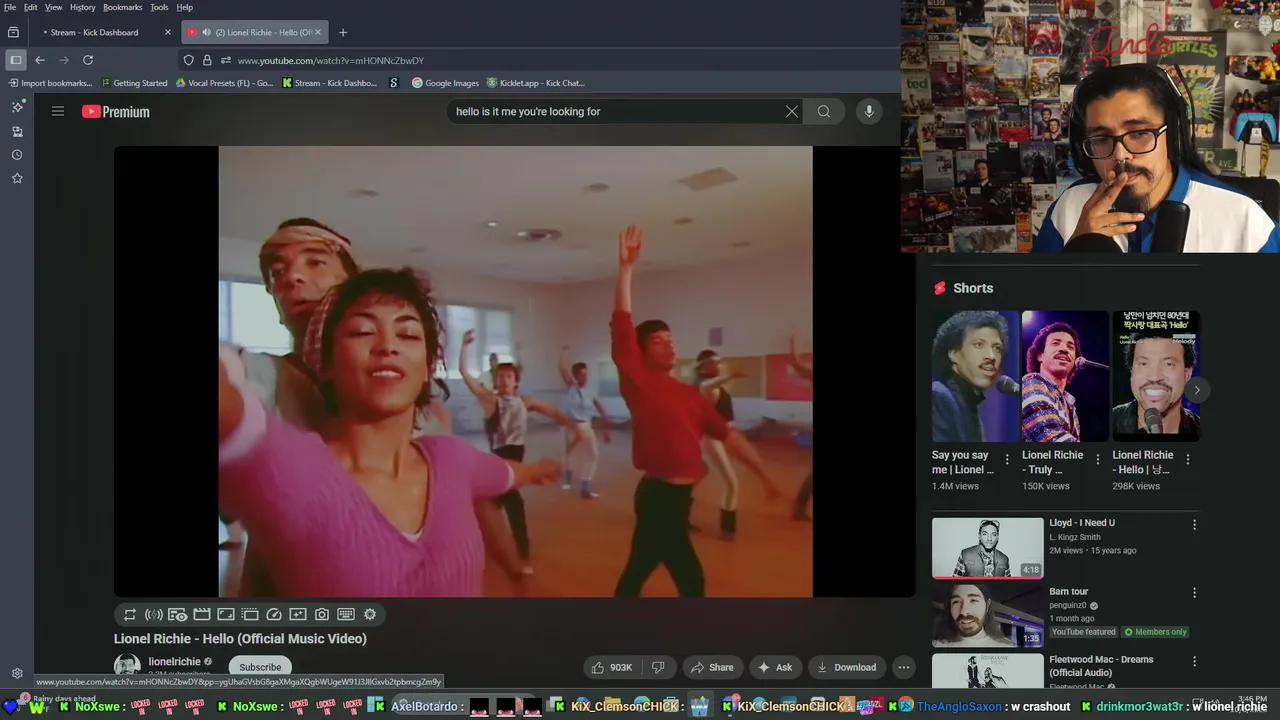This screenshot has height=720, width=1280.
Task: Download the video
Action: point(846,667)
